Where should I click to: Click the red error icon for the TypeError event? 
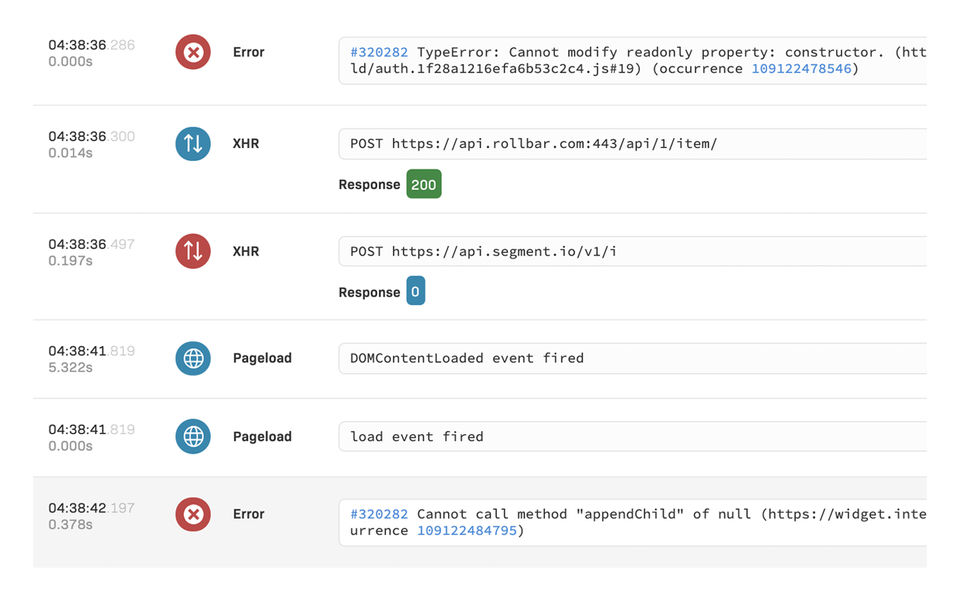pos(193,52)
